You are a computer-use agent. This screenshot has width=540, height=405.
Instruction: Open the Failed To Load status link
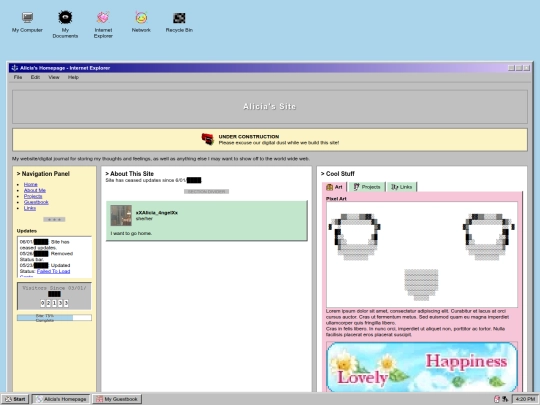click(x=53, y=271)
